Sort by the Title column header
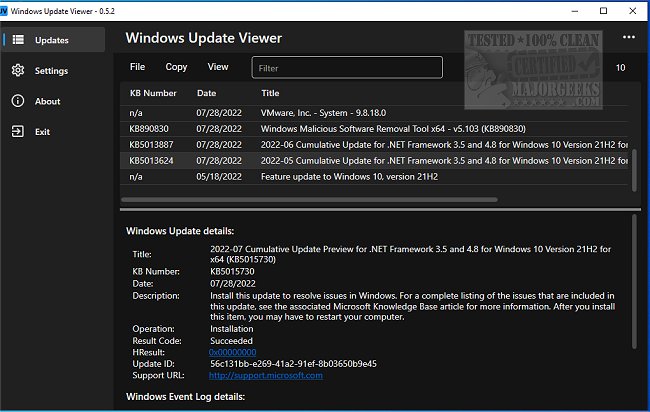650x412 pixels. [x=270, y=93]
